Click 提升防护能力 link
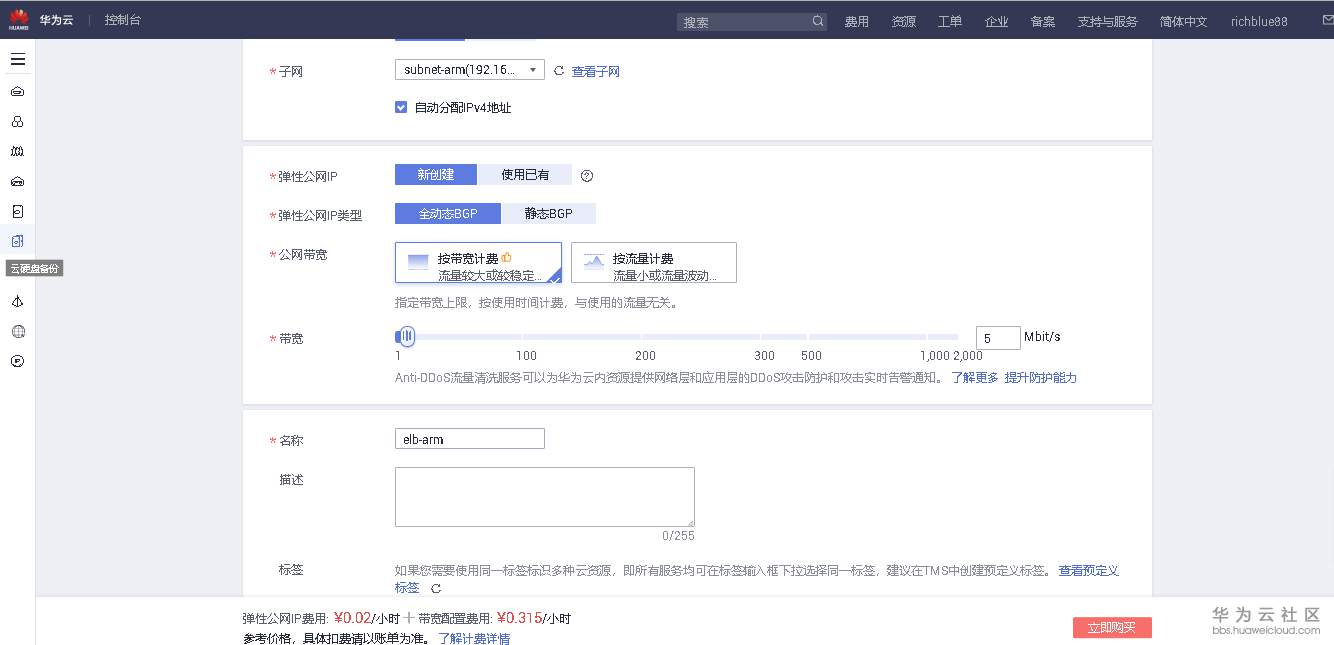Image resolution: width=1334 pixels, height=645 pixels. [x=1041, y=378]
